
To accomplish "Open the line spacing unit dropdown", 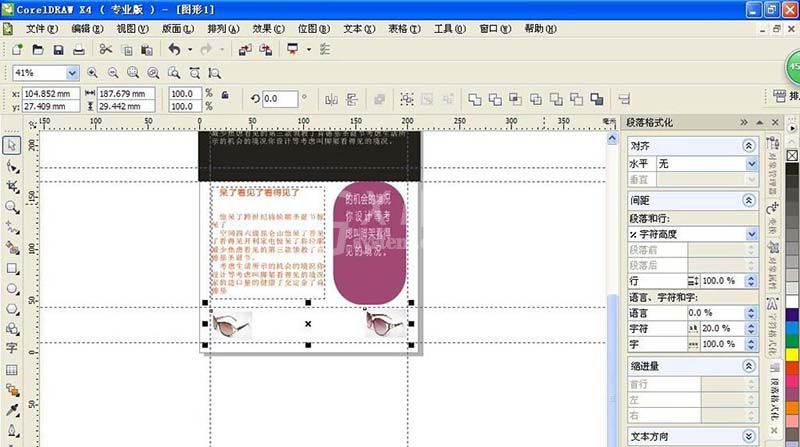I will click(x=751, y=234).
